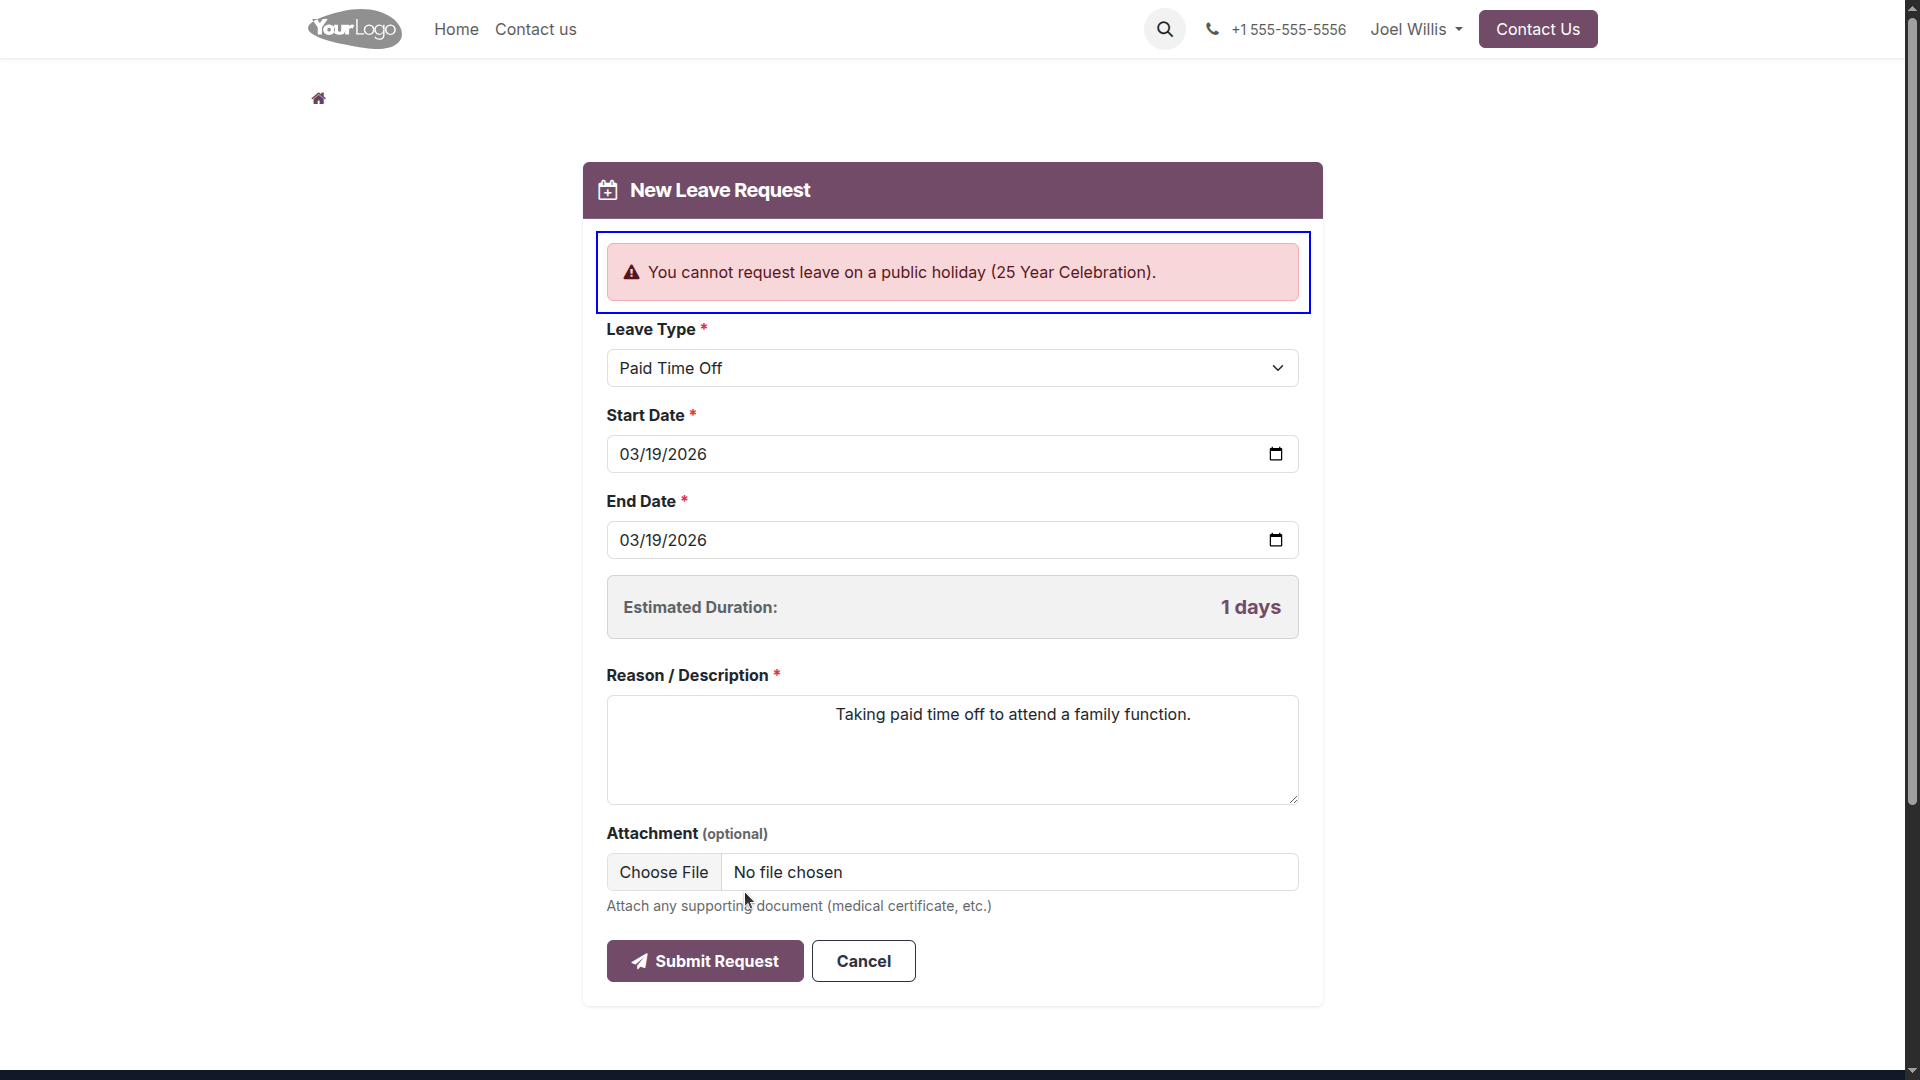Click the phone number link
Image resolution: width=1920 pixels, height=1080 pixels.
tap(1288, 29)
